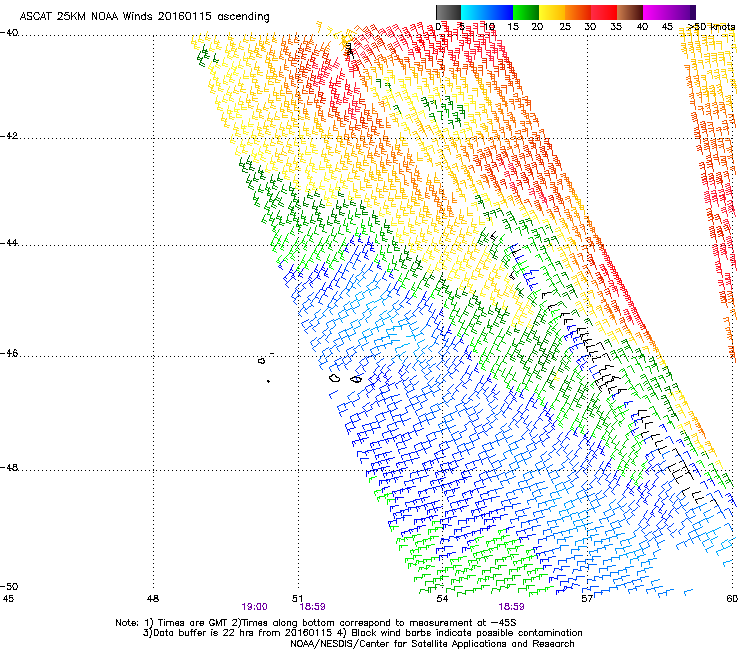740x650 pixels.
Task: Click the '-46' latitude axis label
Action: (x=9, y=353)
